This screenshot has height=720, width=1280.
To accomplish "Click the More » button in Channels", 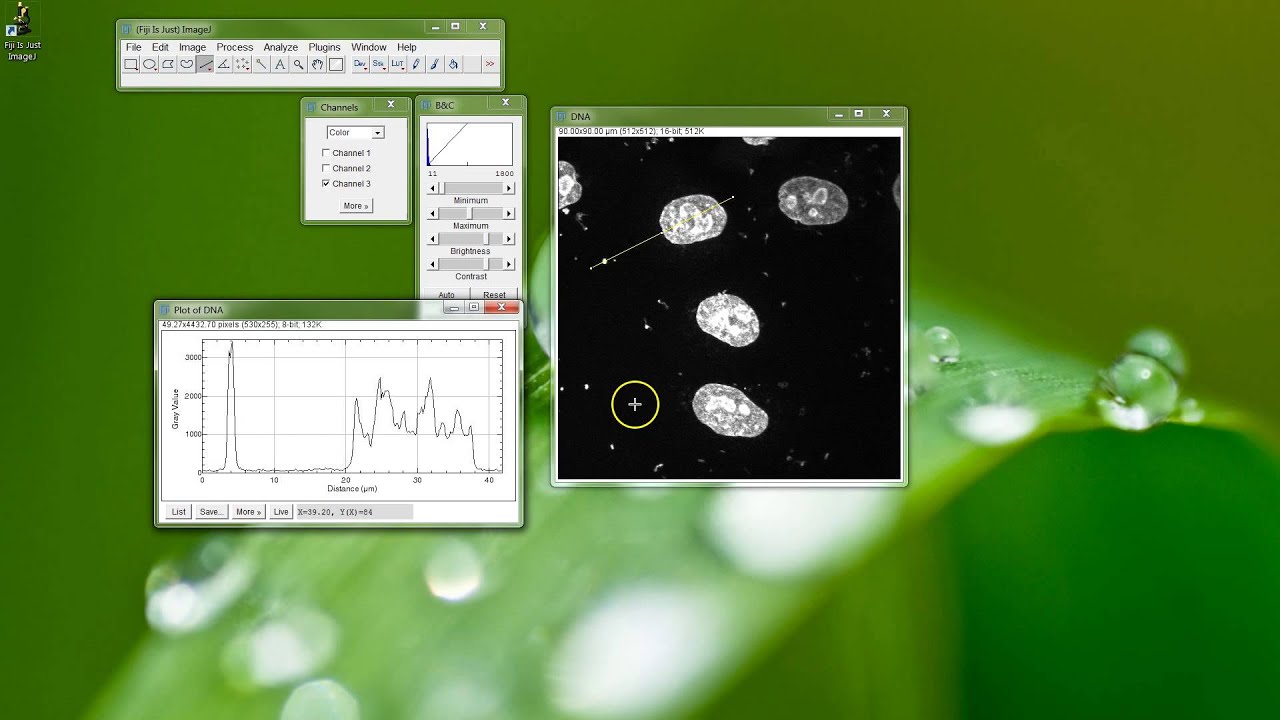I will (355, 206).
